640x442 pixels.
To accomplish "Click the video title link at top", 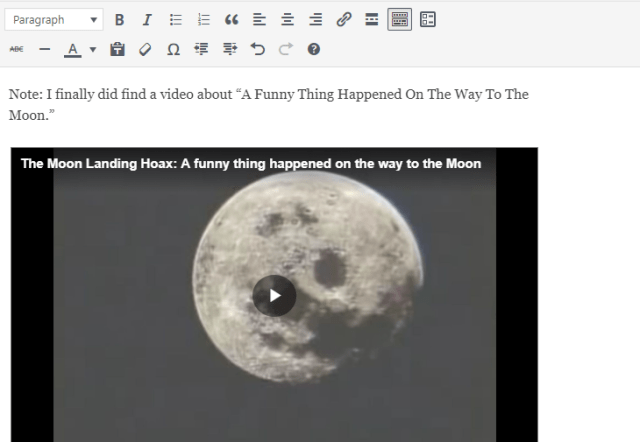I will tap(251, 163).
